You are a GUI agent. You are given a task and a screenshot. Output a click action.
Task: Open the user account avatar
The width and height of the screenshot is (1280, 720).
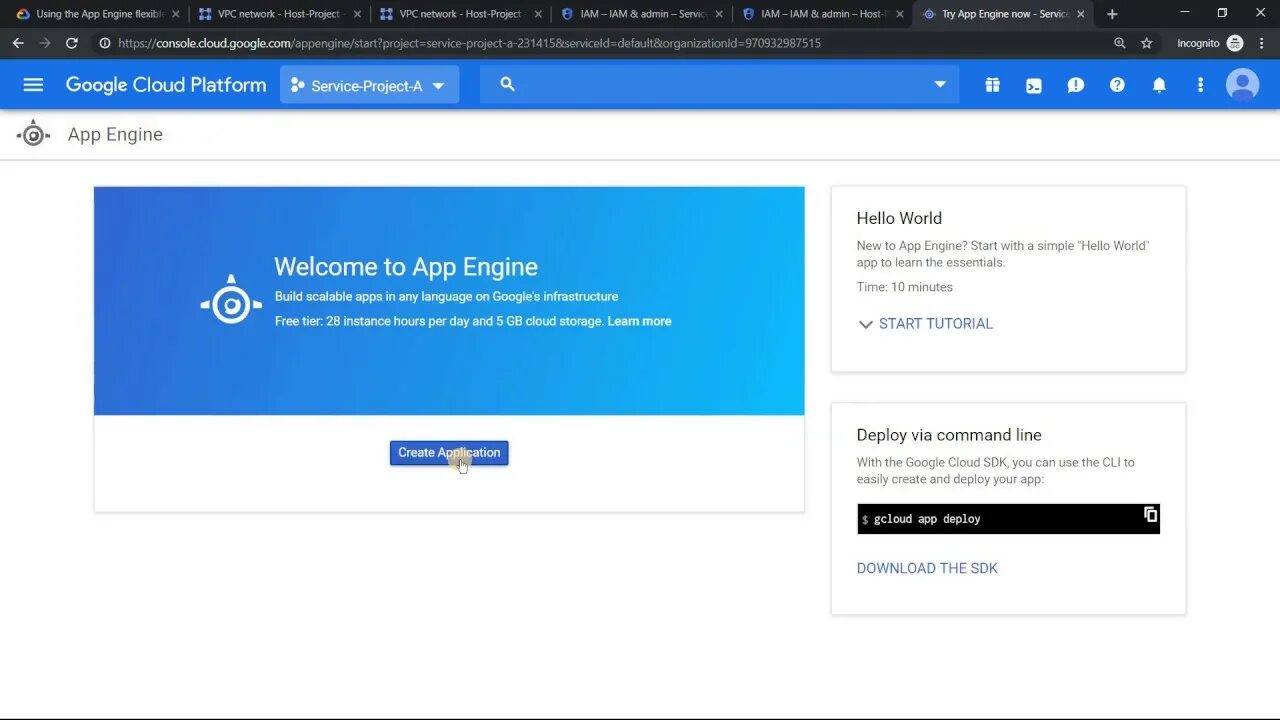[1243, 85]
